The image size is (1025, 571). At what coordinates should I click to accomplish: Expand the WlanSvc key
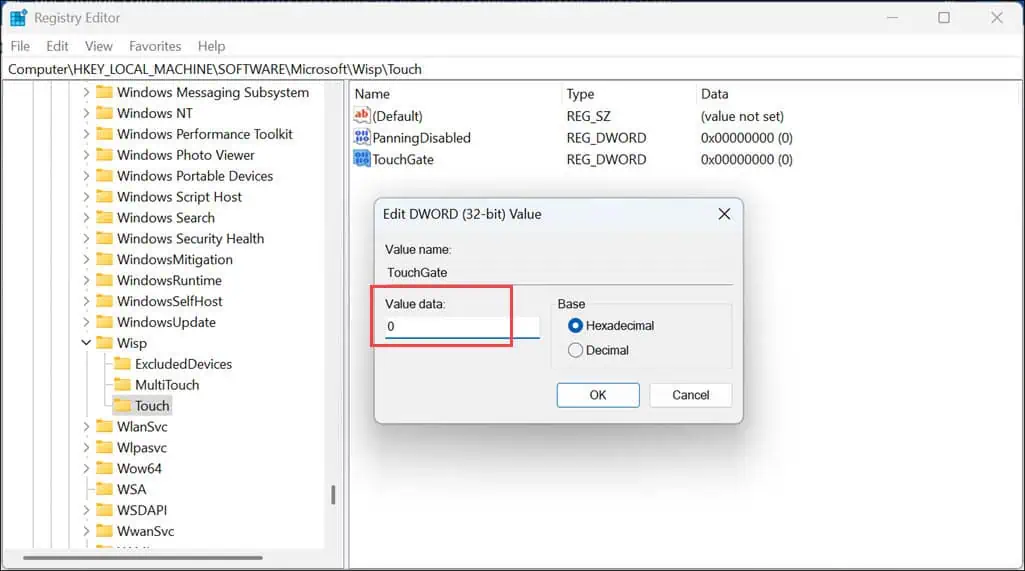click(x=86, y=427)
